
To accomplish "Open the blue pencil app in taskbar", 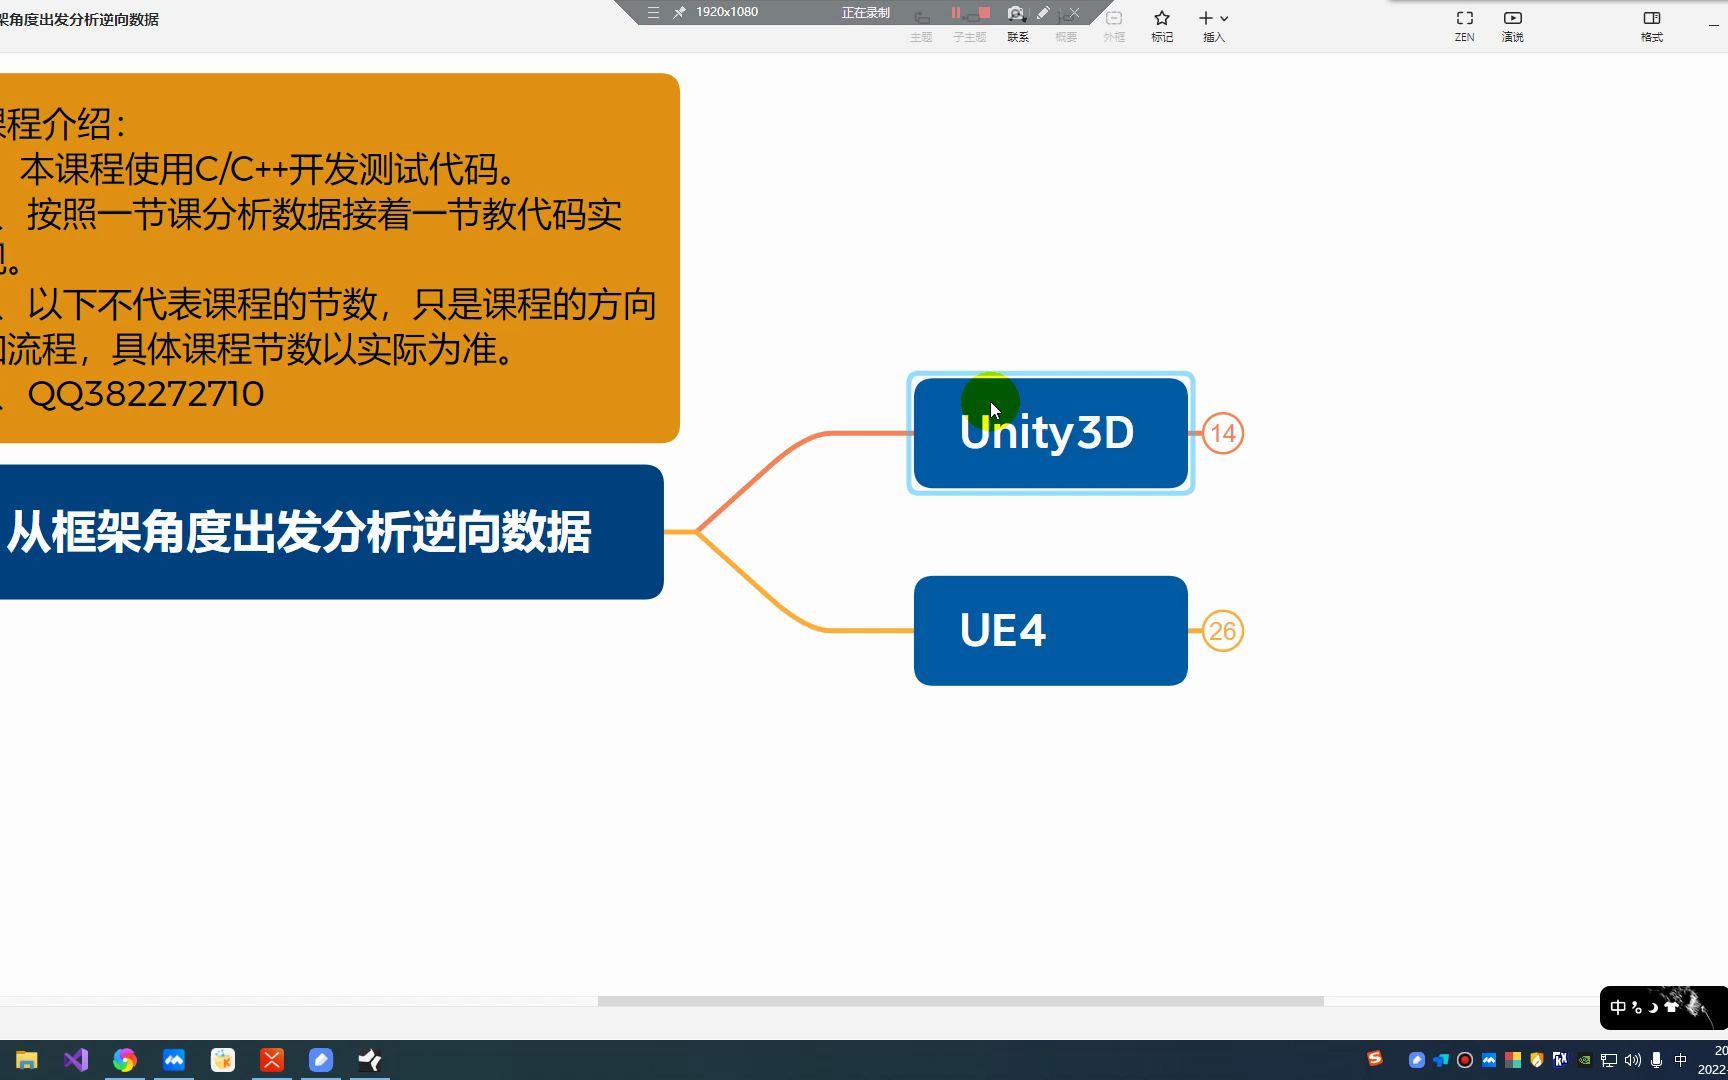I will (321, 1060).
